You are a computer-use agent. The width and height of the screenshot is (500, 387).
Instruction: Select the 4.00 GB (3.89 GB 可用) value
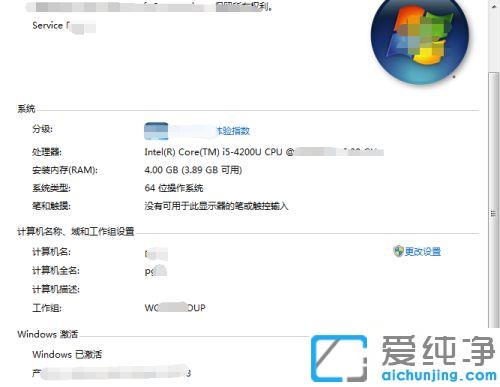pyautogui.click(x=193, y=170)
